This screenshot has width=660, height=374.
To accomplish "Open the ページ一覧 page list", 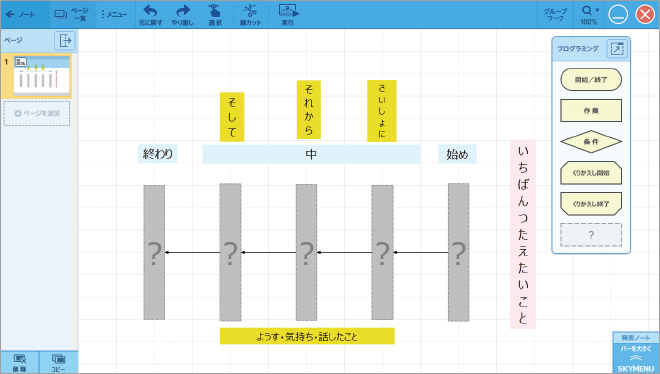I will pos(72,14).
